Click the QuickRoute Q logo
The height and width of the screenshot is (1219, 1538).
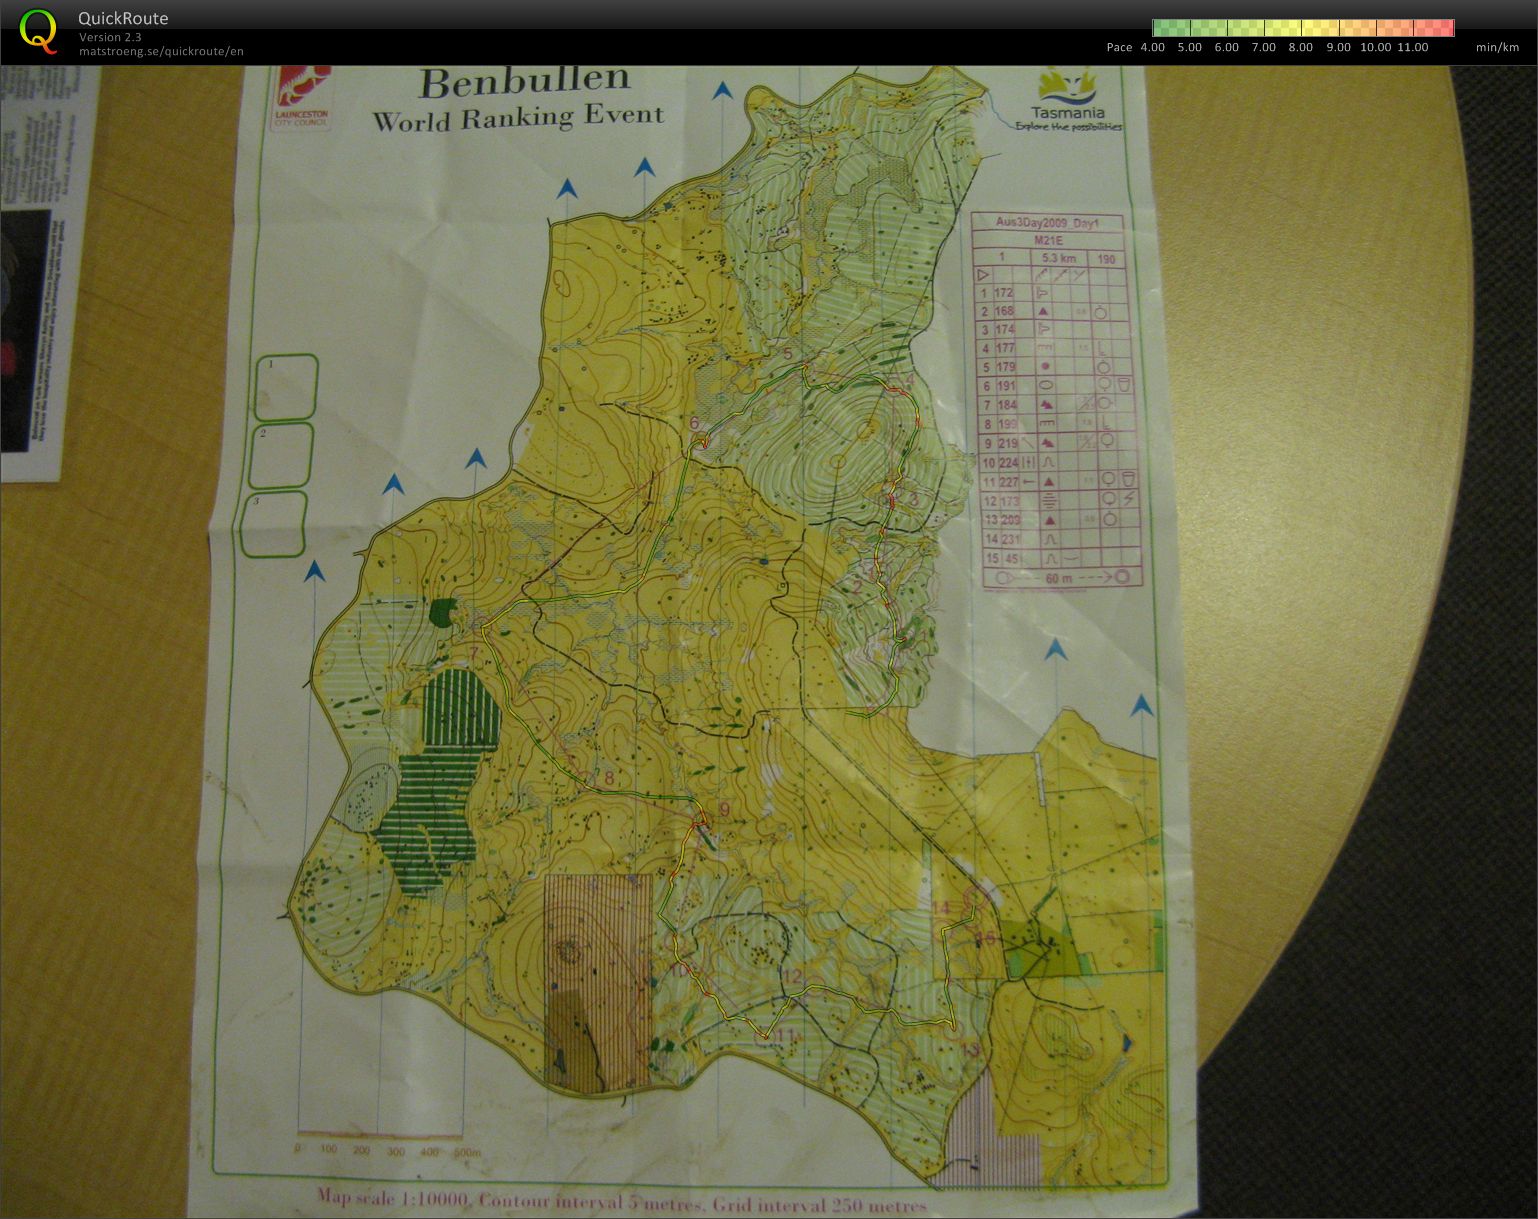[39, 31]
